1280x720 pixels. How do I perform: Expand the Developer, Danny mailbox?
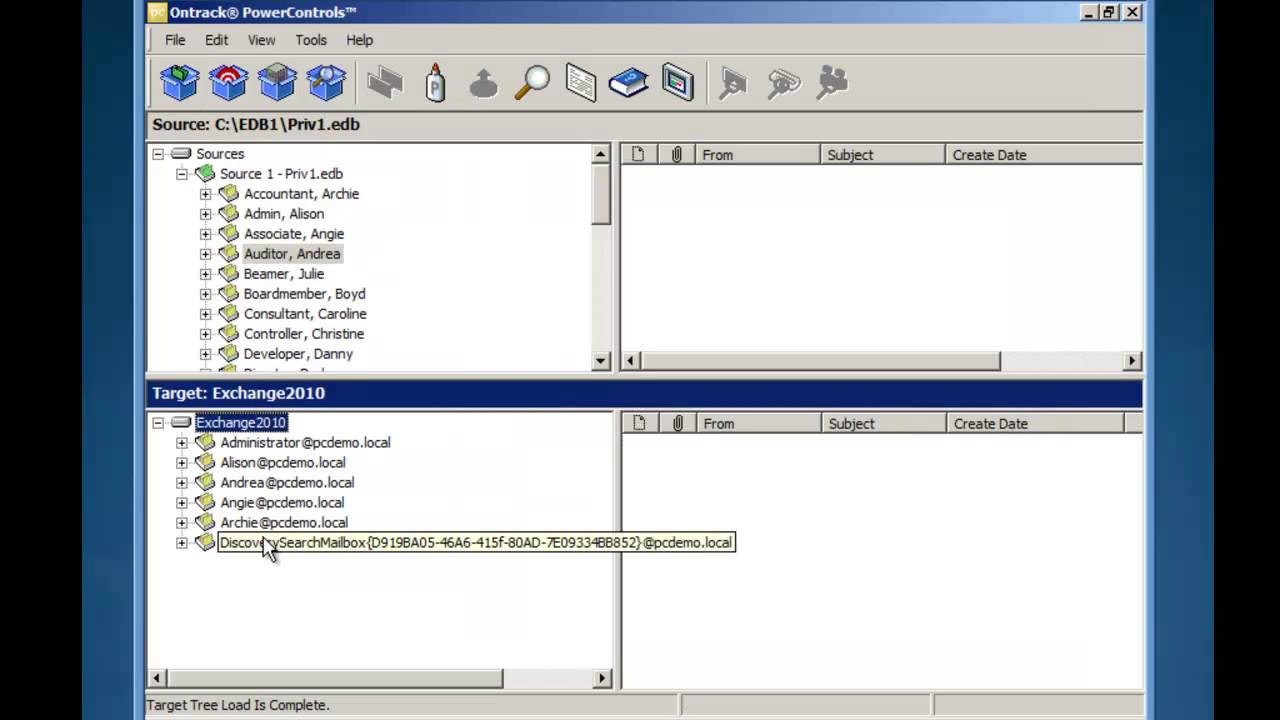click(206, 354)
